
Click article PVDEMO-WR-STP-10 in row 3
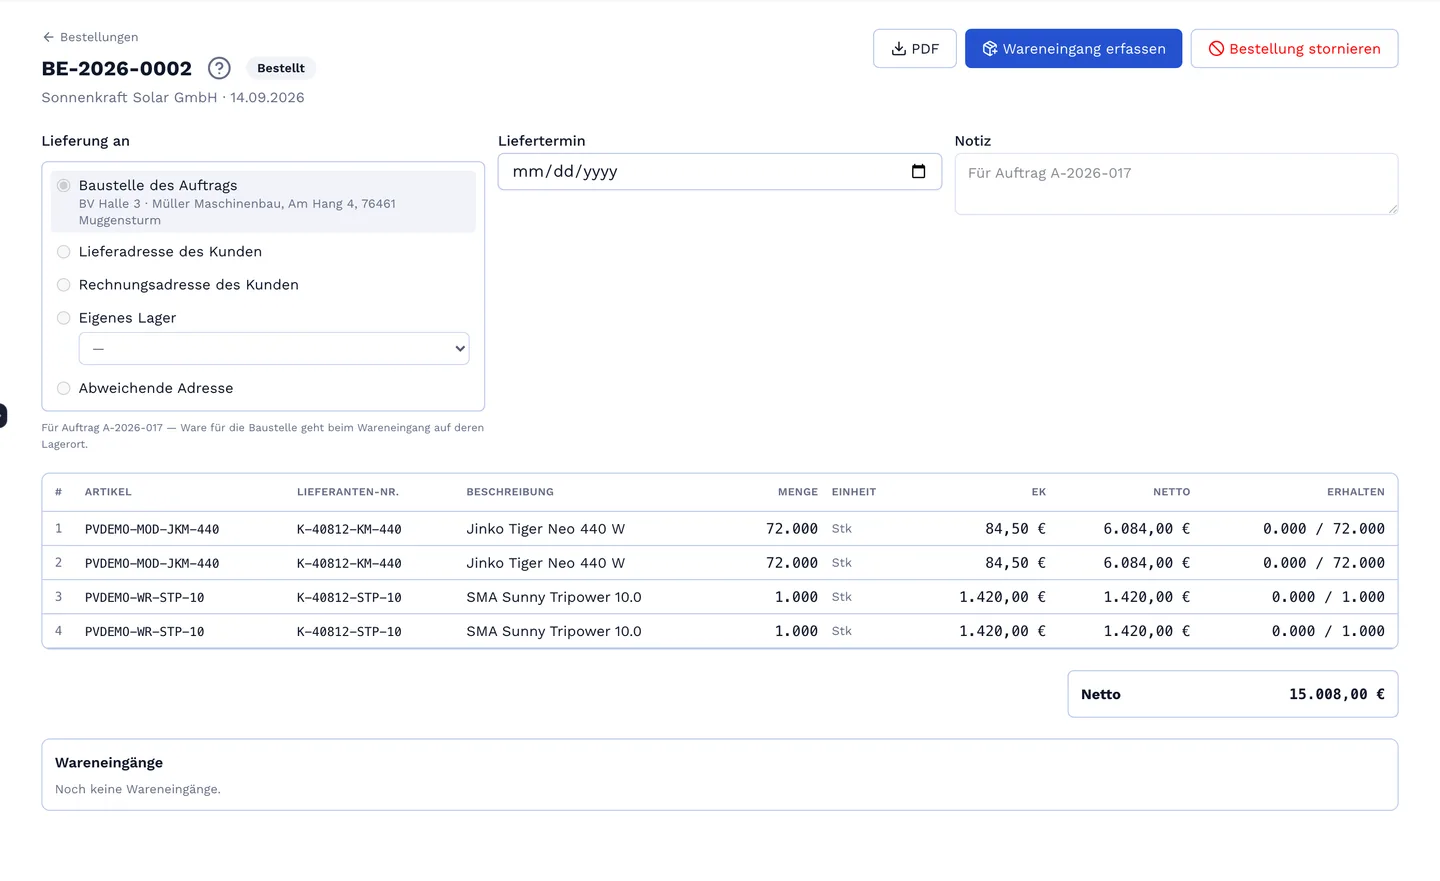pos(145,597)
